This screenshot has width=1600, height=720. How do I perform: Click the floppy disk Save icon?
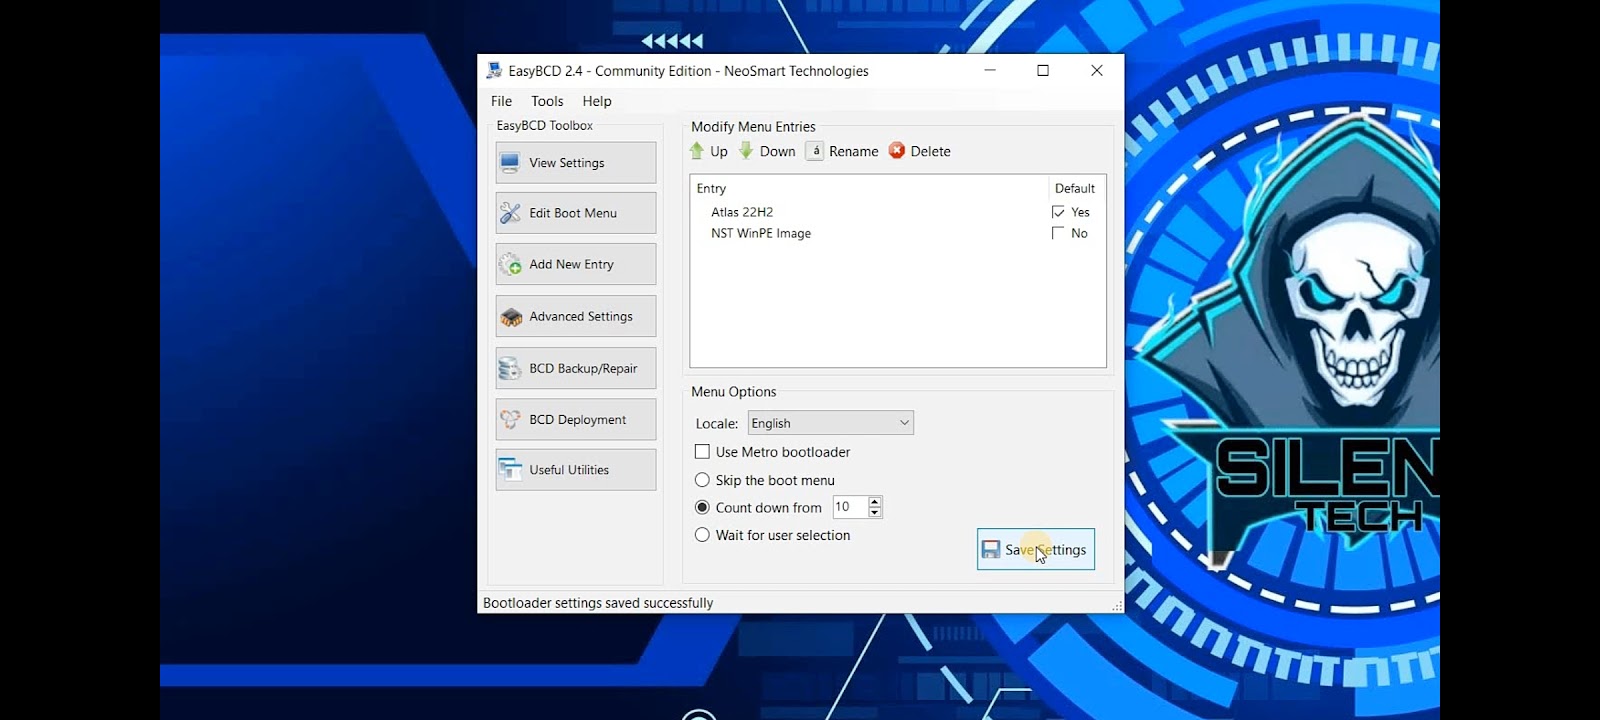tap(991, 550)
